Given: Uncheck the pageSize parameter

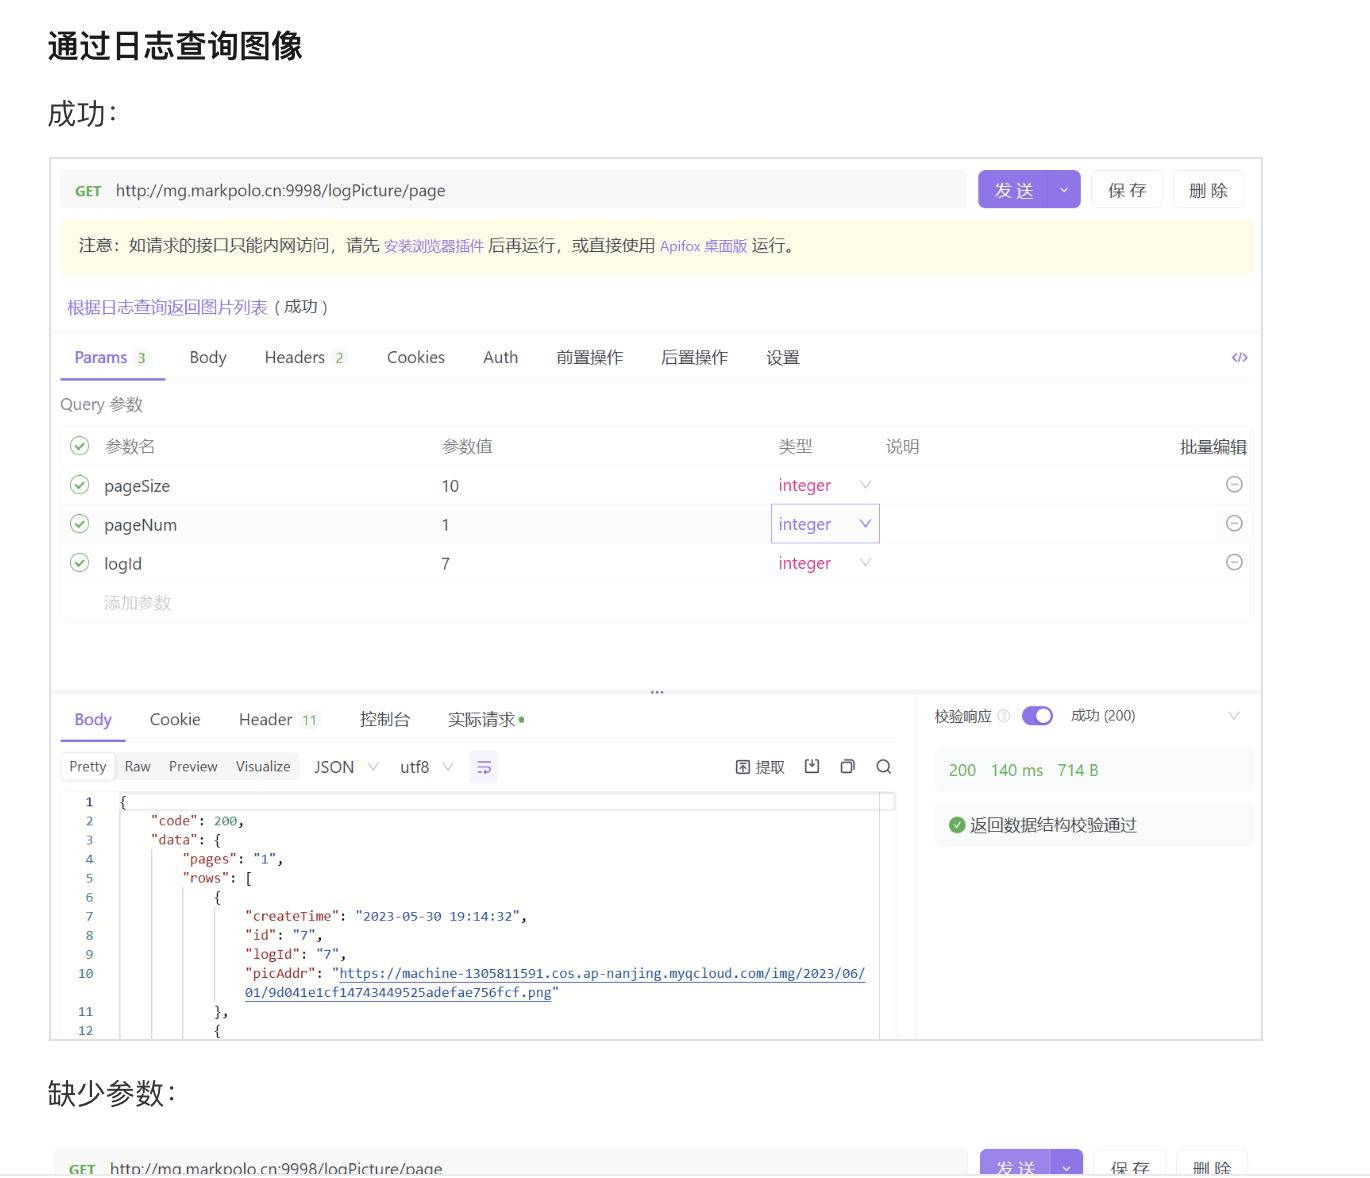Looking at the screenshot, I should [80, 485].
